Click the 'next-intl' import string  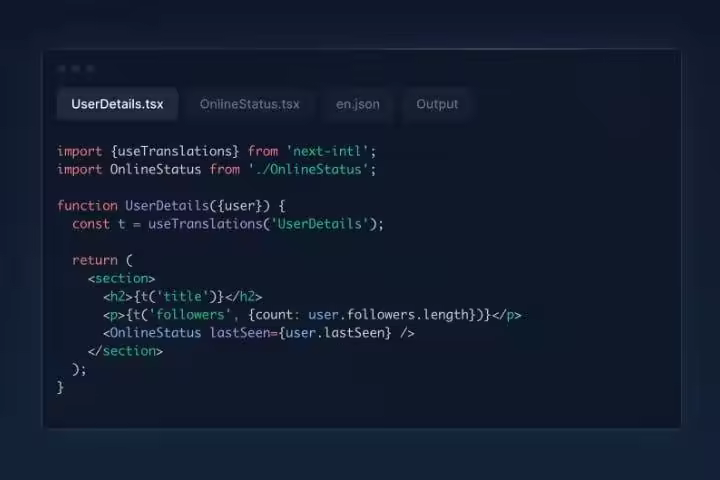click(x=328, y=151)
